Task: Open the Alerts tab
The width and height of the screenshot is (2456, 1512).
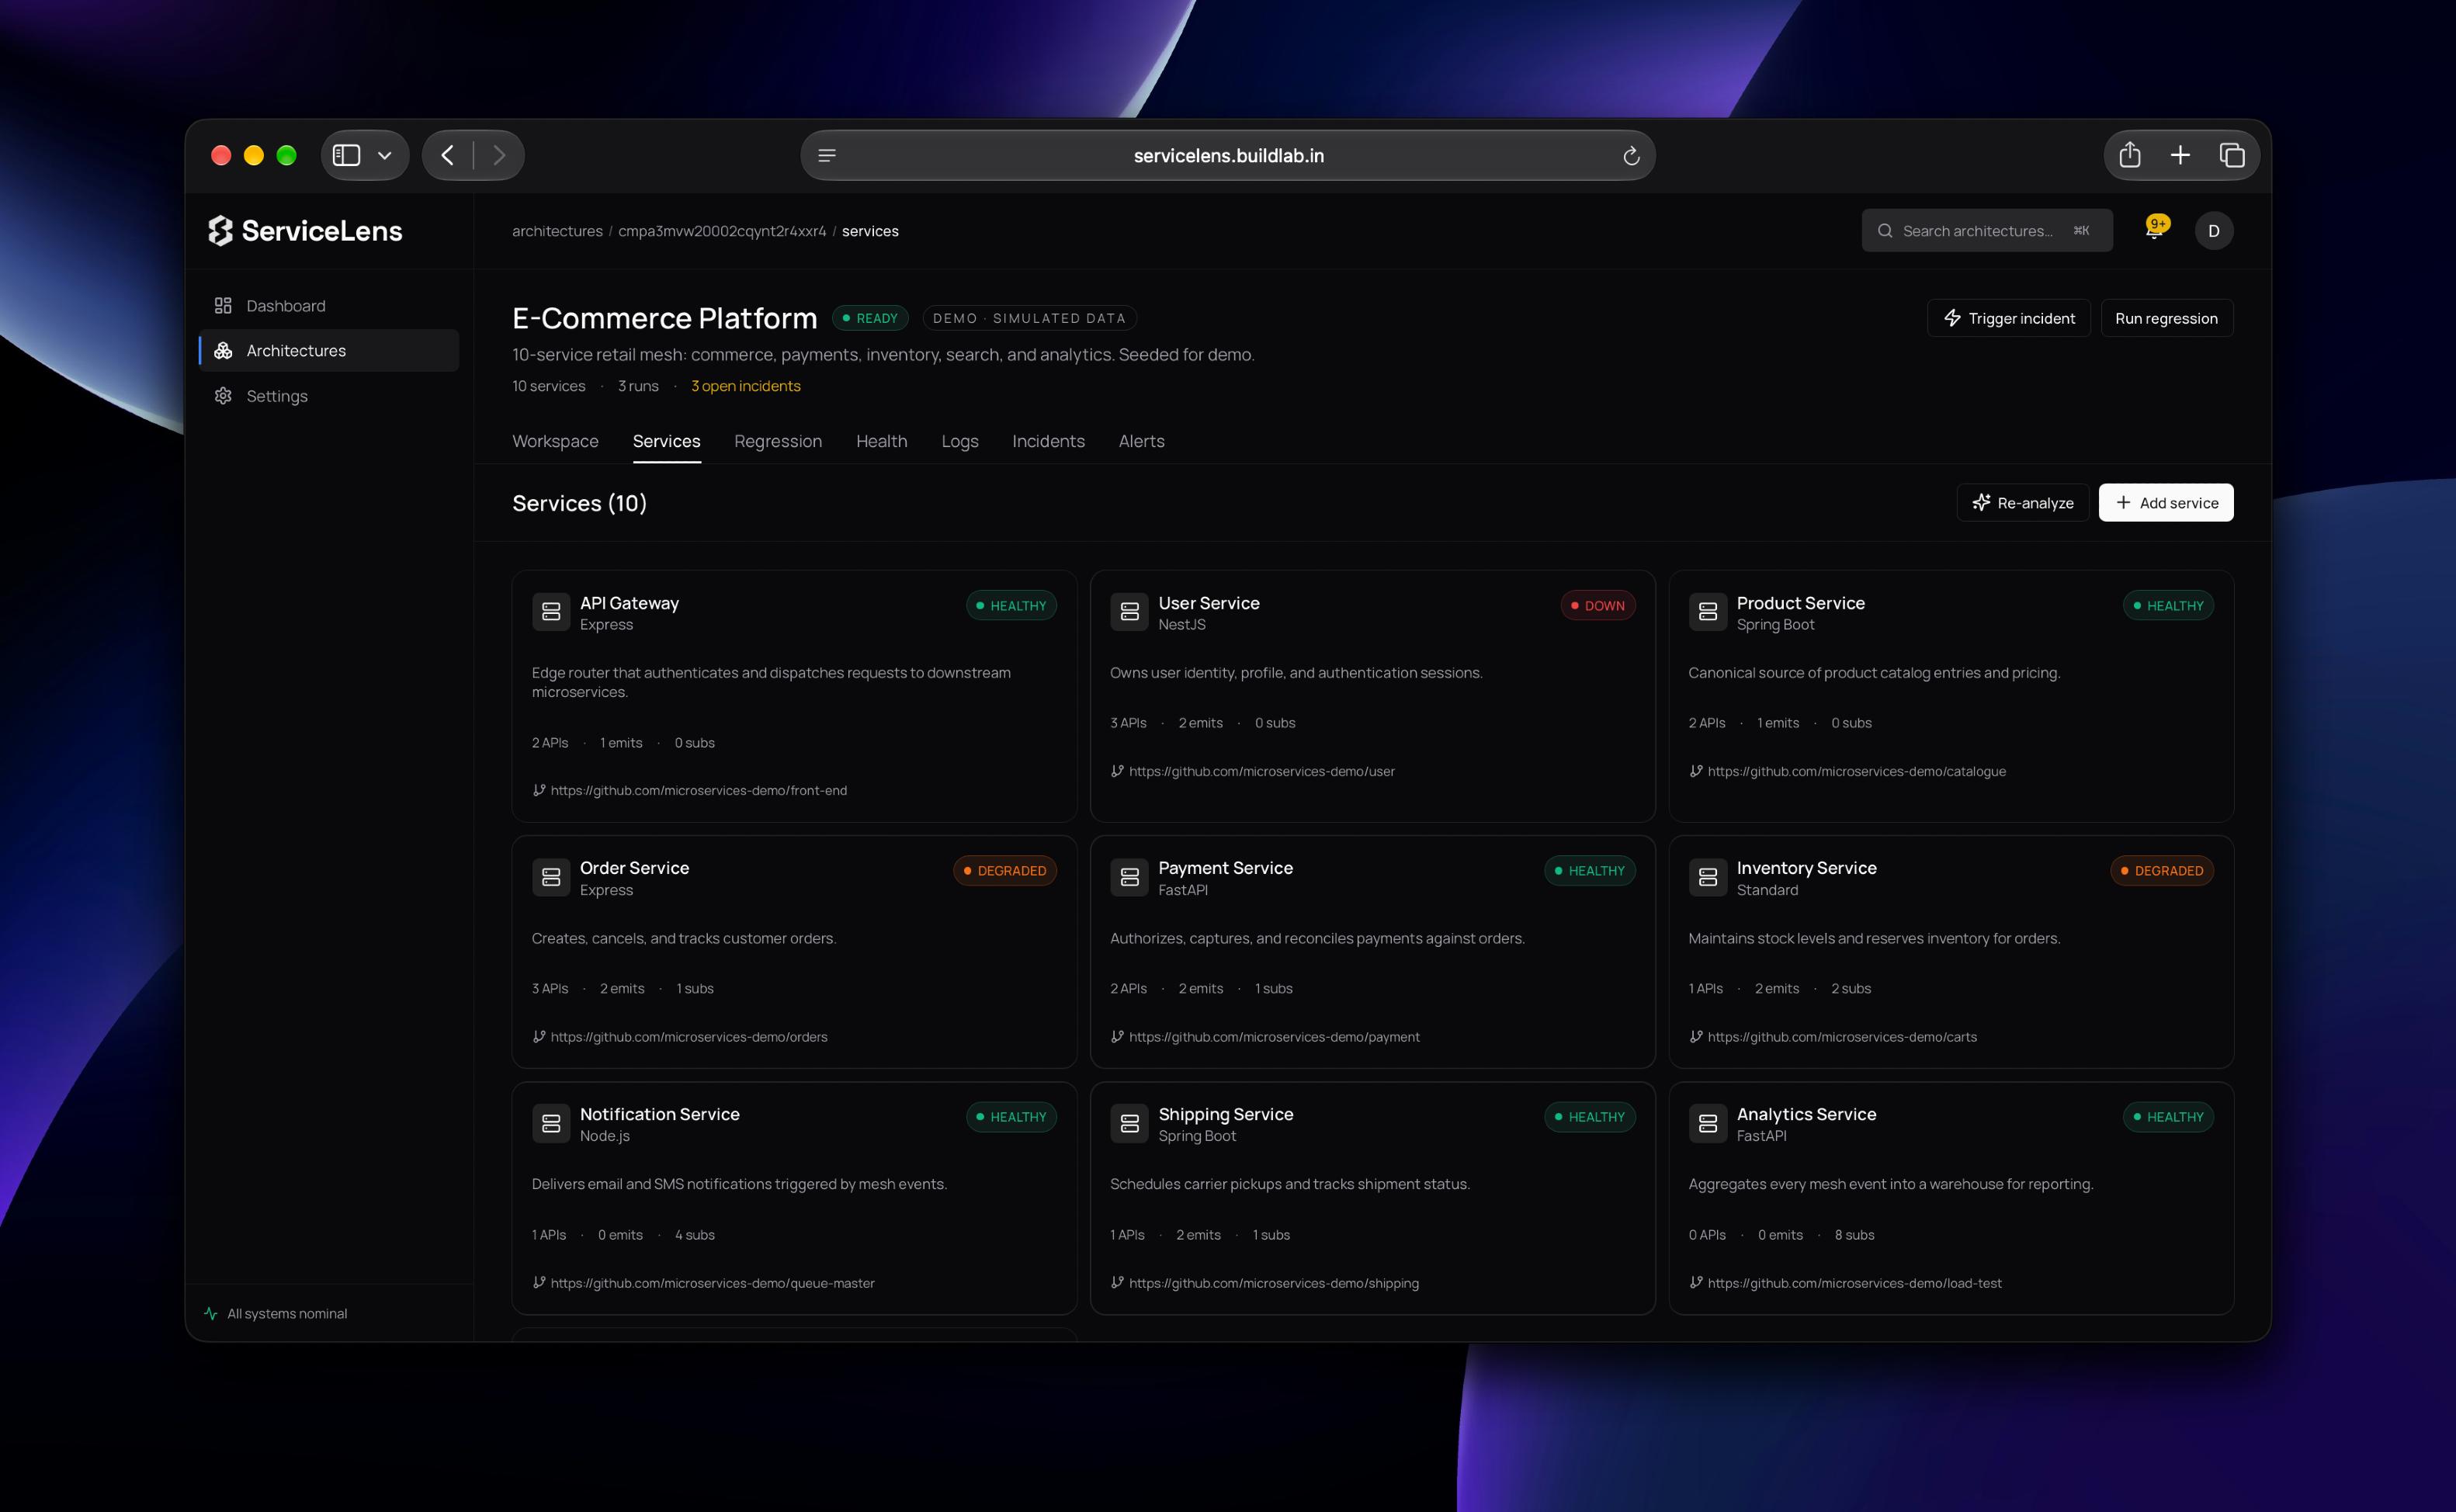Action: [x=1141, y=441]
